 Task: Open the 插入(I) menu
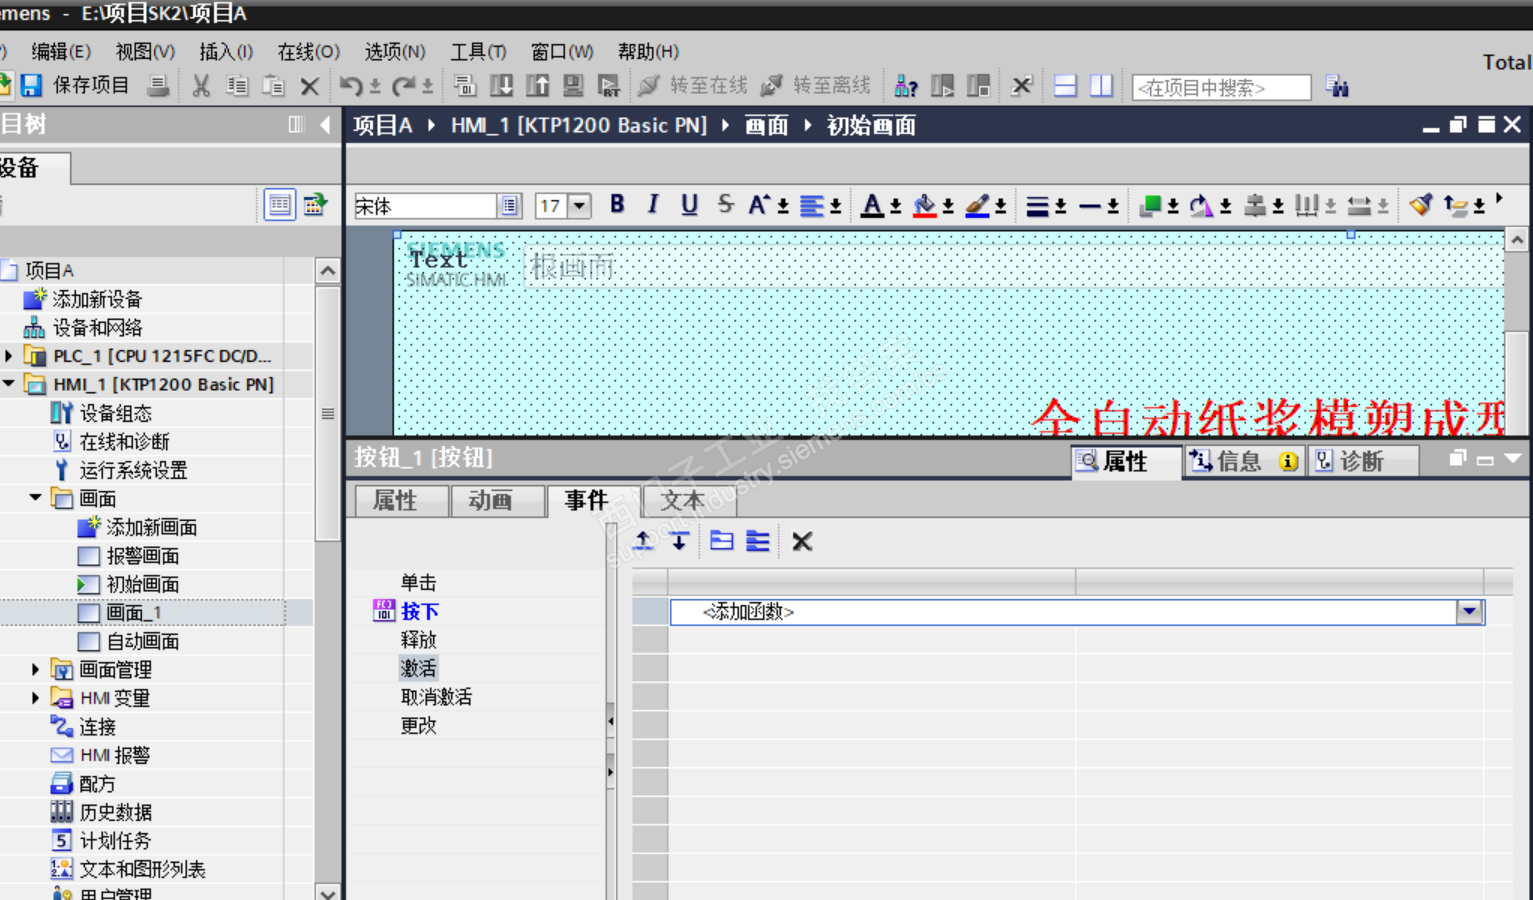click(x=226, y=51)
